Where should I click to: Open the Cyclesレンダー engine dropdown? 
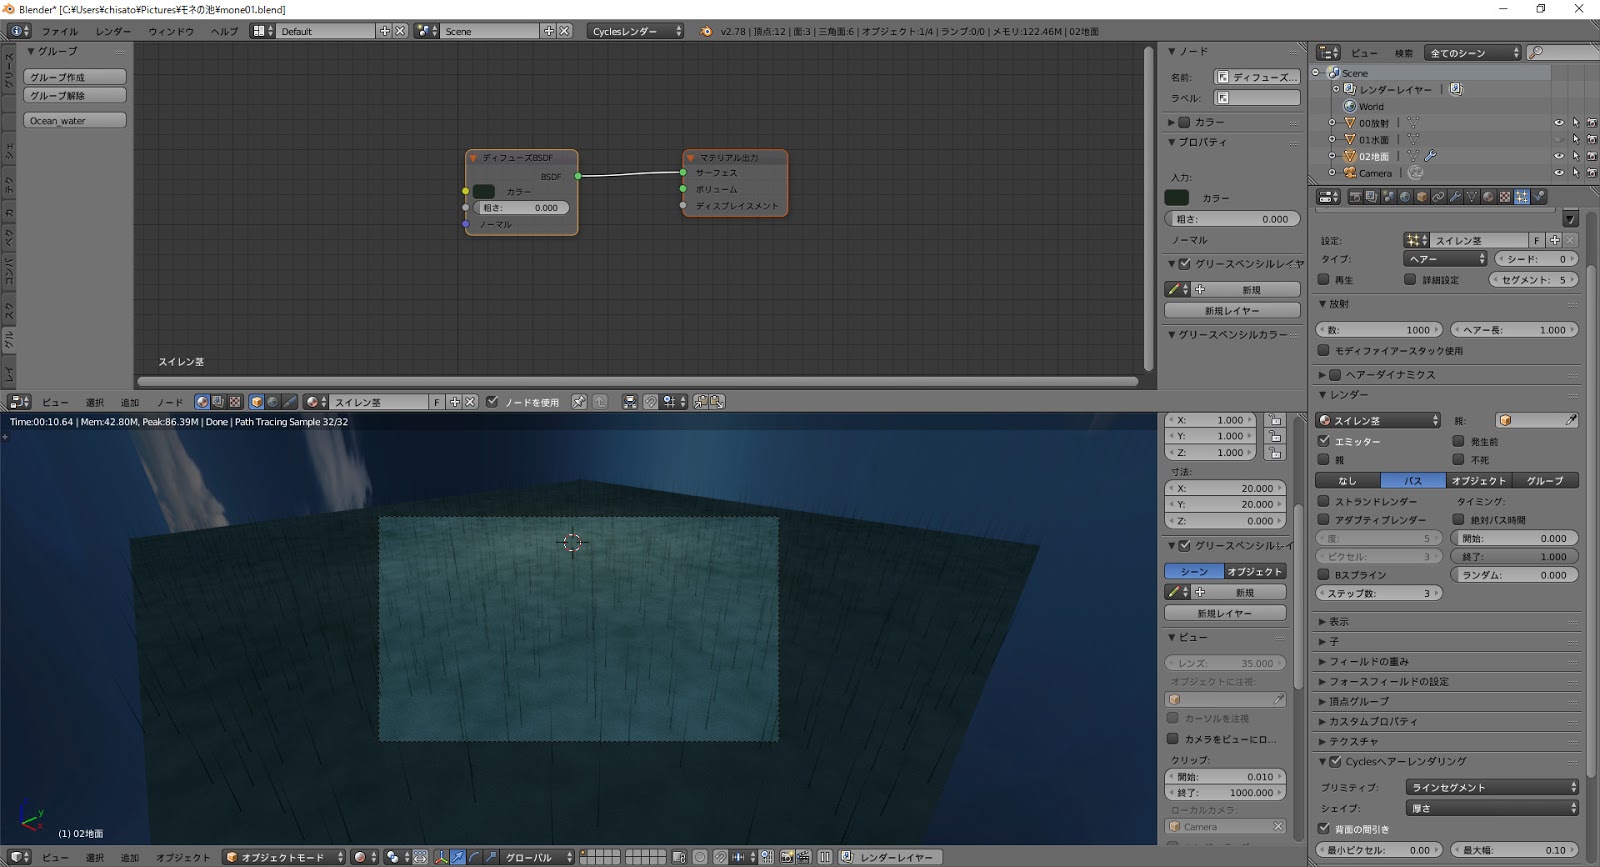click(x=635, y=31)
